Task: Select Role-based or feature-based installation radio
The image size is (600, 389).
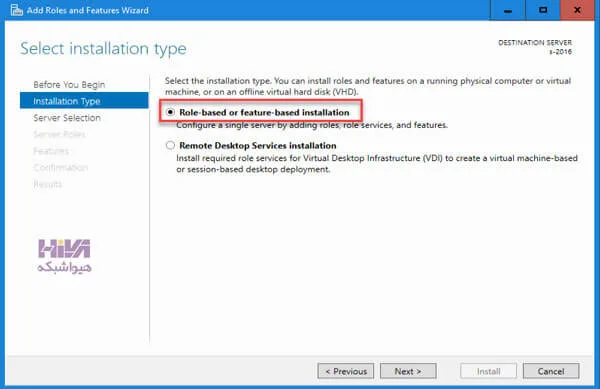Action: (x=170, y=112)
